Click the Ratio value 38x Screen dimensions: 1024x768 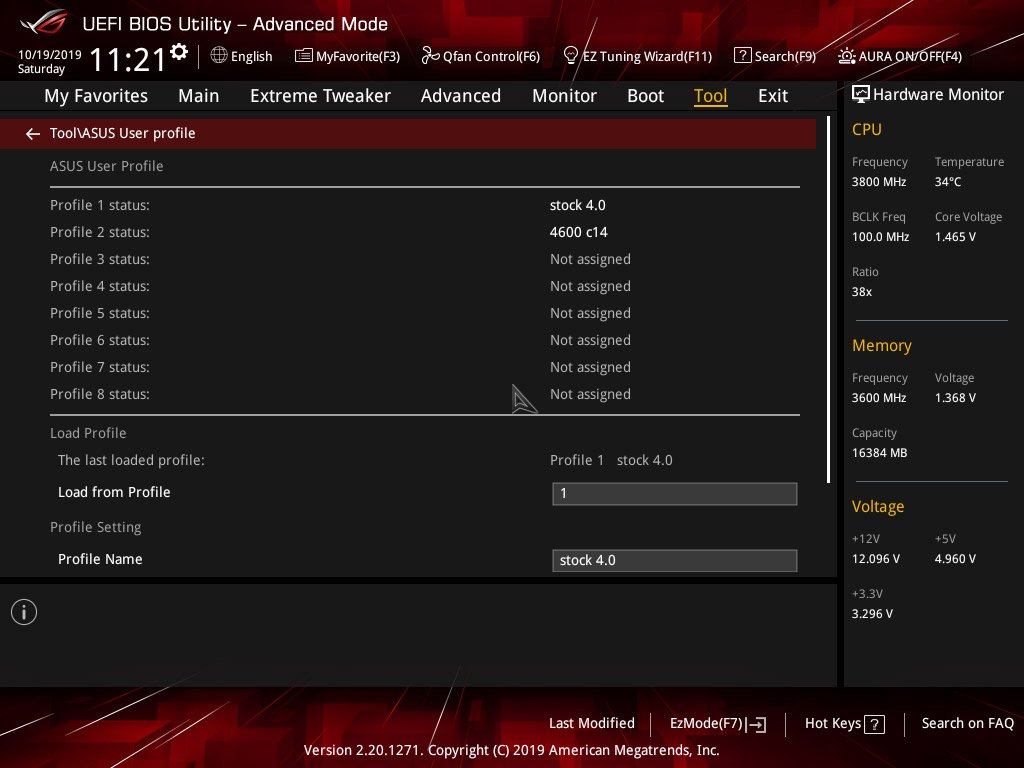click(862, 291)
